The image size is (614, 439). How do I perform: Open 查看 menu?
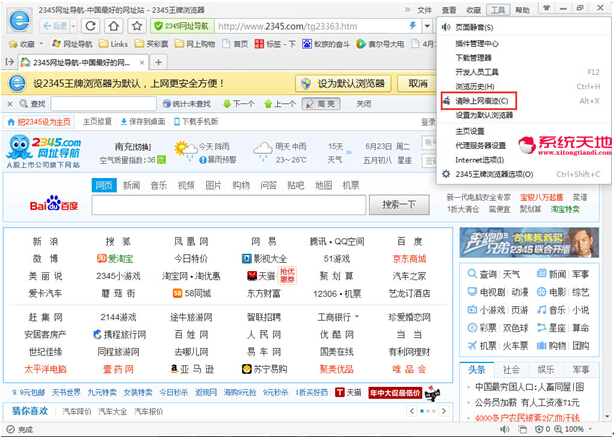click(x=449, y=10)
